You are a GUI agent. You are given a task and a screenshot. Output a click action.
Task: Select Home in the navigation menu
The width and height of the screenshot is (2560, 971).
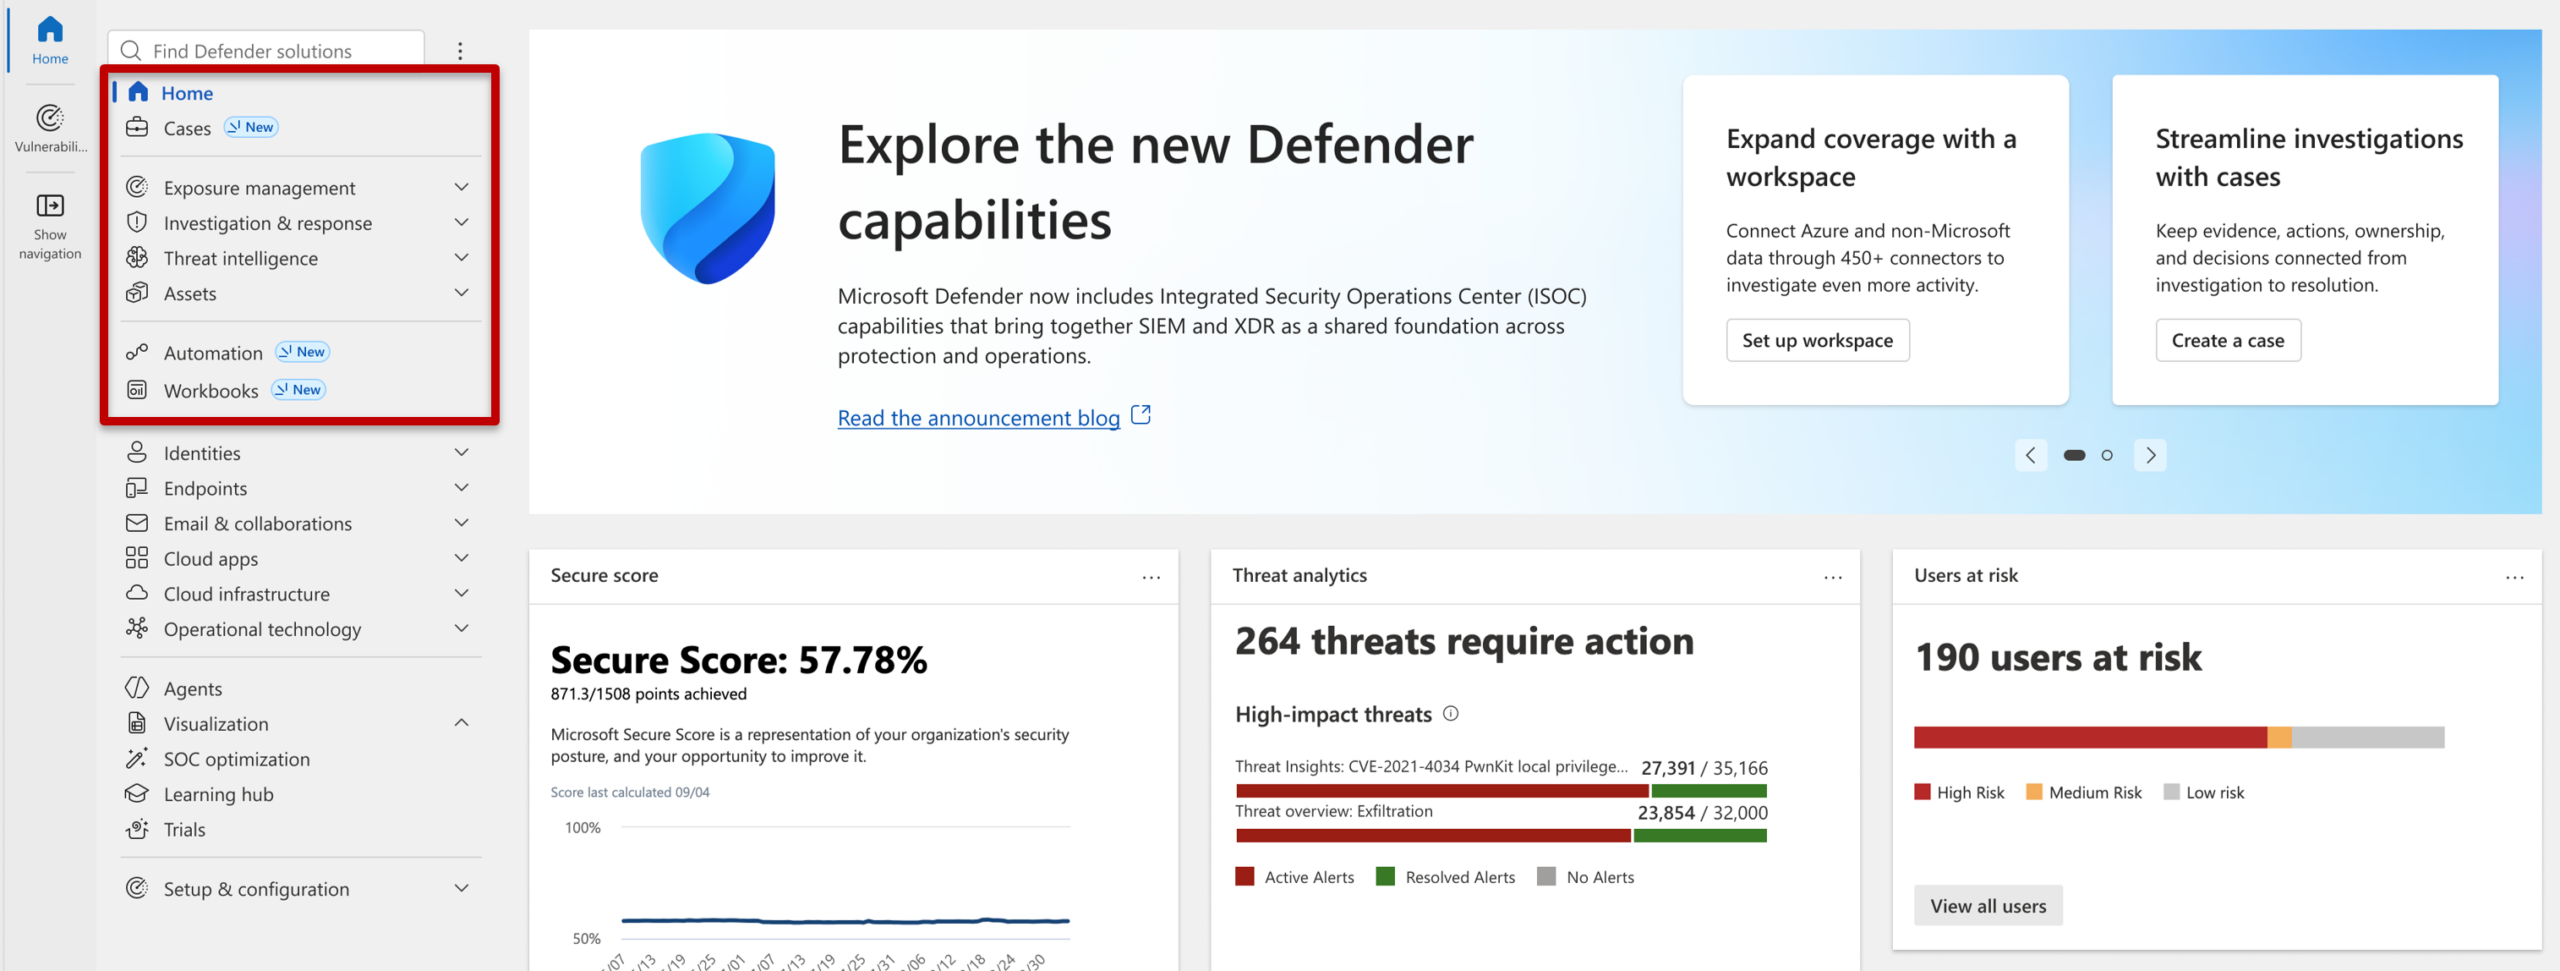point(187,93)
